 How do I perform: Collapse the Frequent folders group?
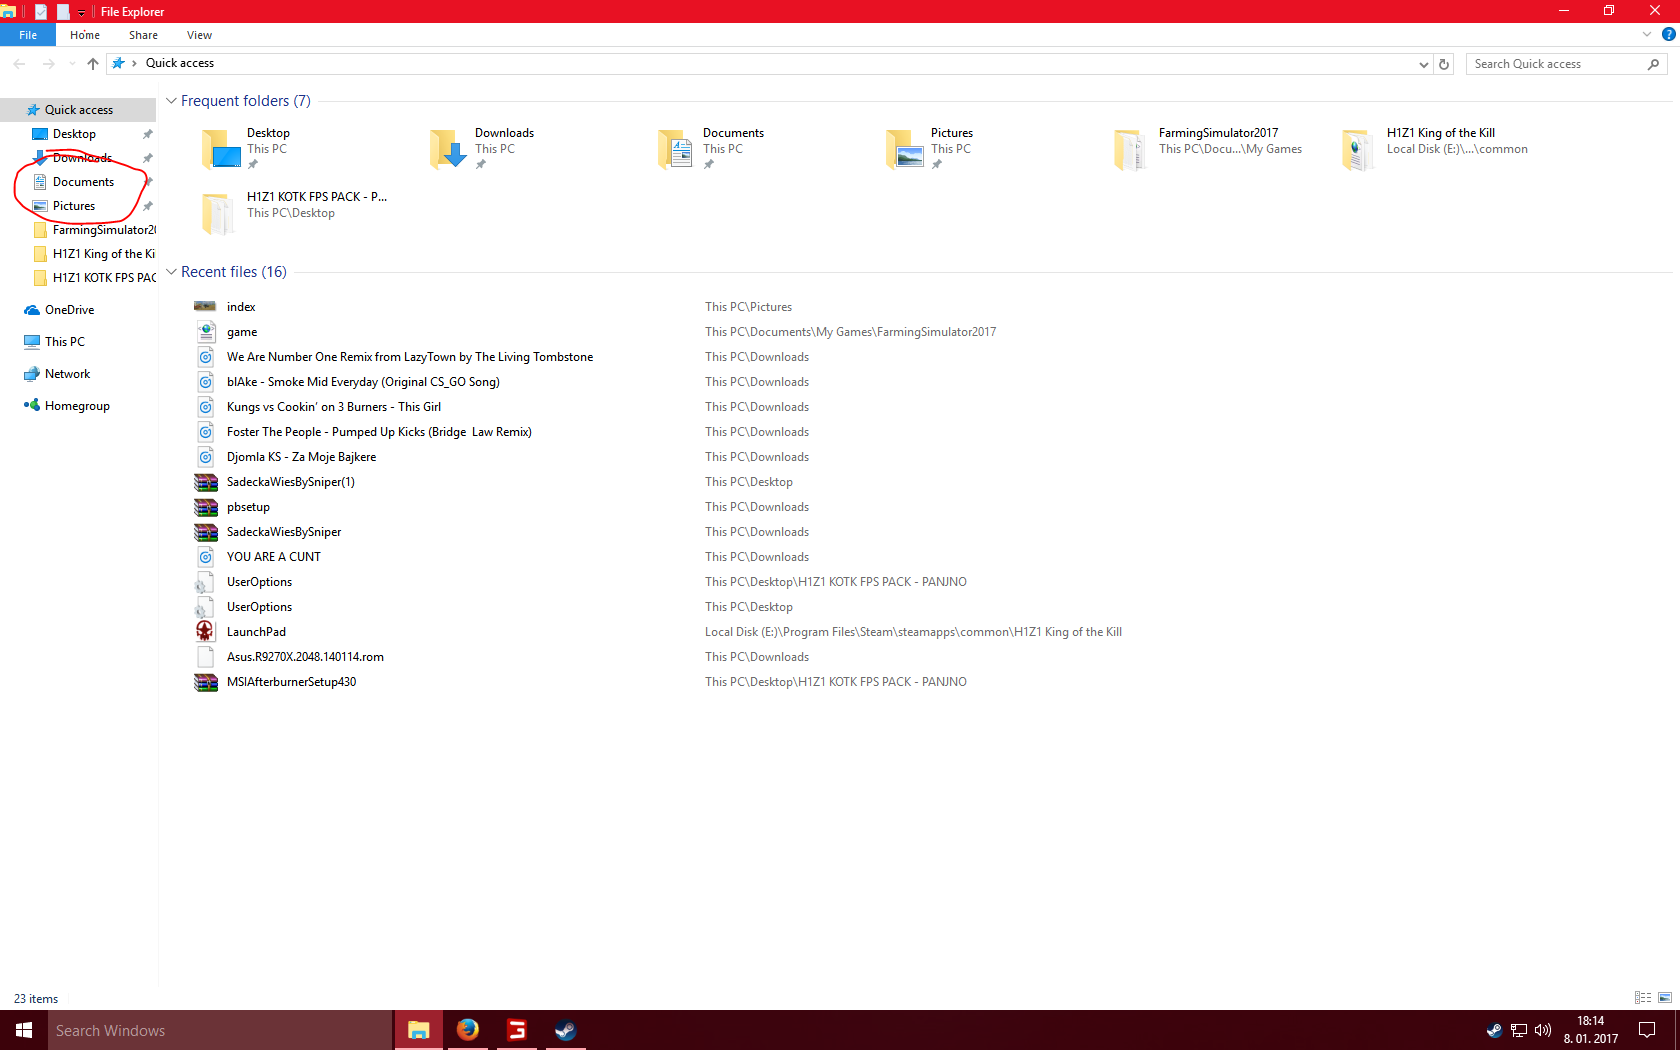(x=171, y=101)
